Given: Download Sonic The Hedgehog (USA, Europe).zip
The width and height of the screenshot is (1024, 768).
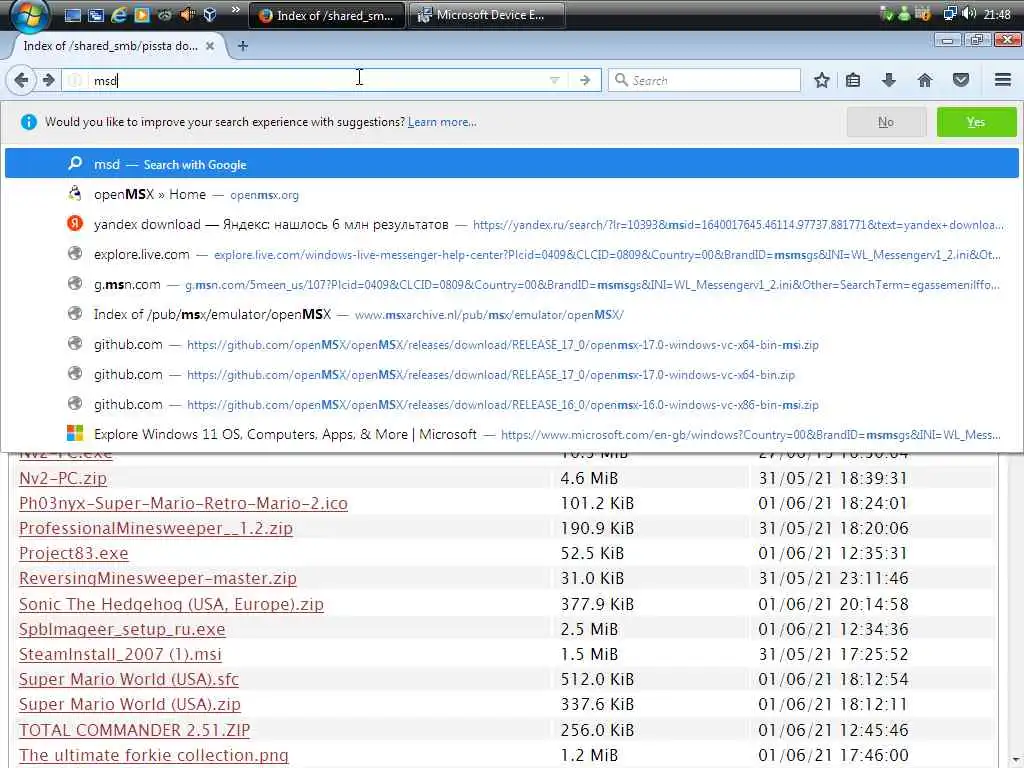Looking at the screenshot, I should [x=171, y=604].
